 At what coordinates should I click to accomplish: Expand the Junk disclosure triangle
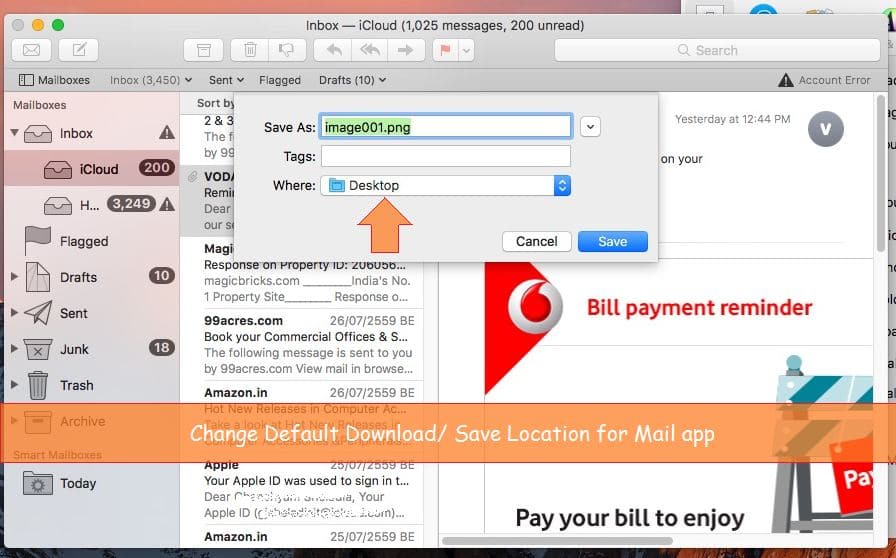(14, 349)
